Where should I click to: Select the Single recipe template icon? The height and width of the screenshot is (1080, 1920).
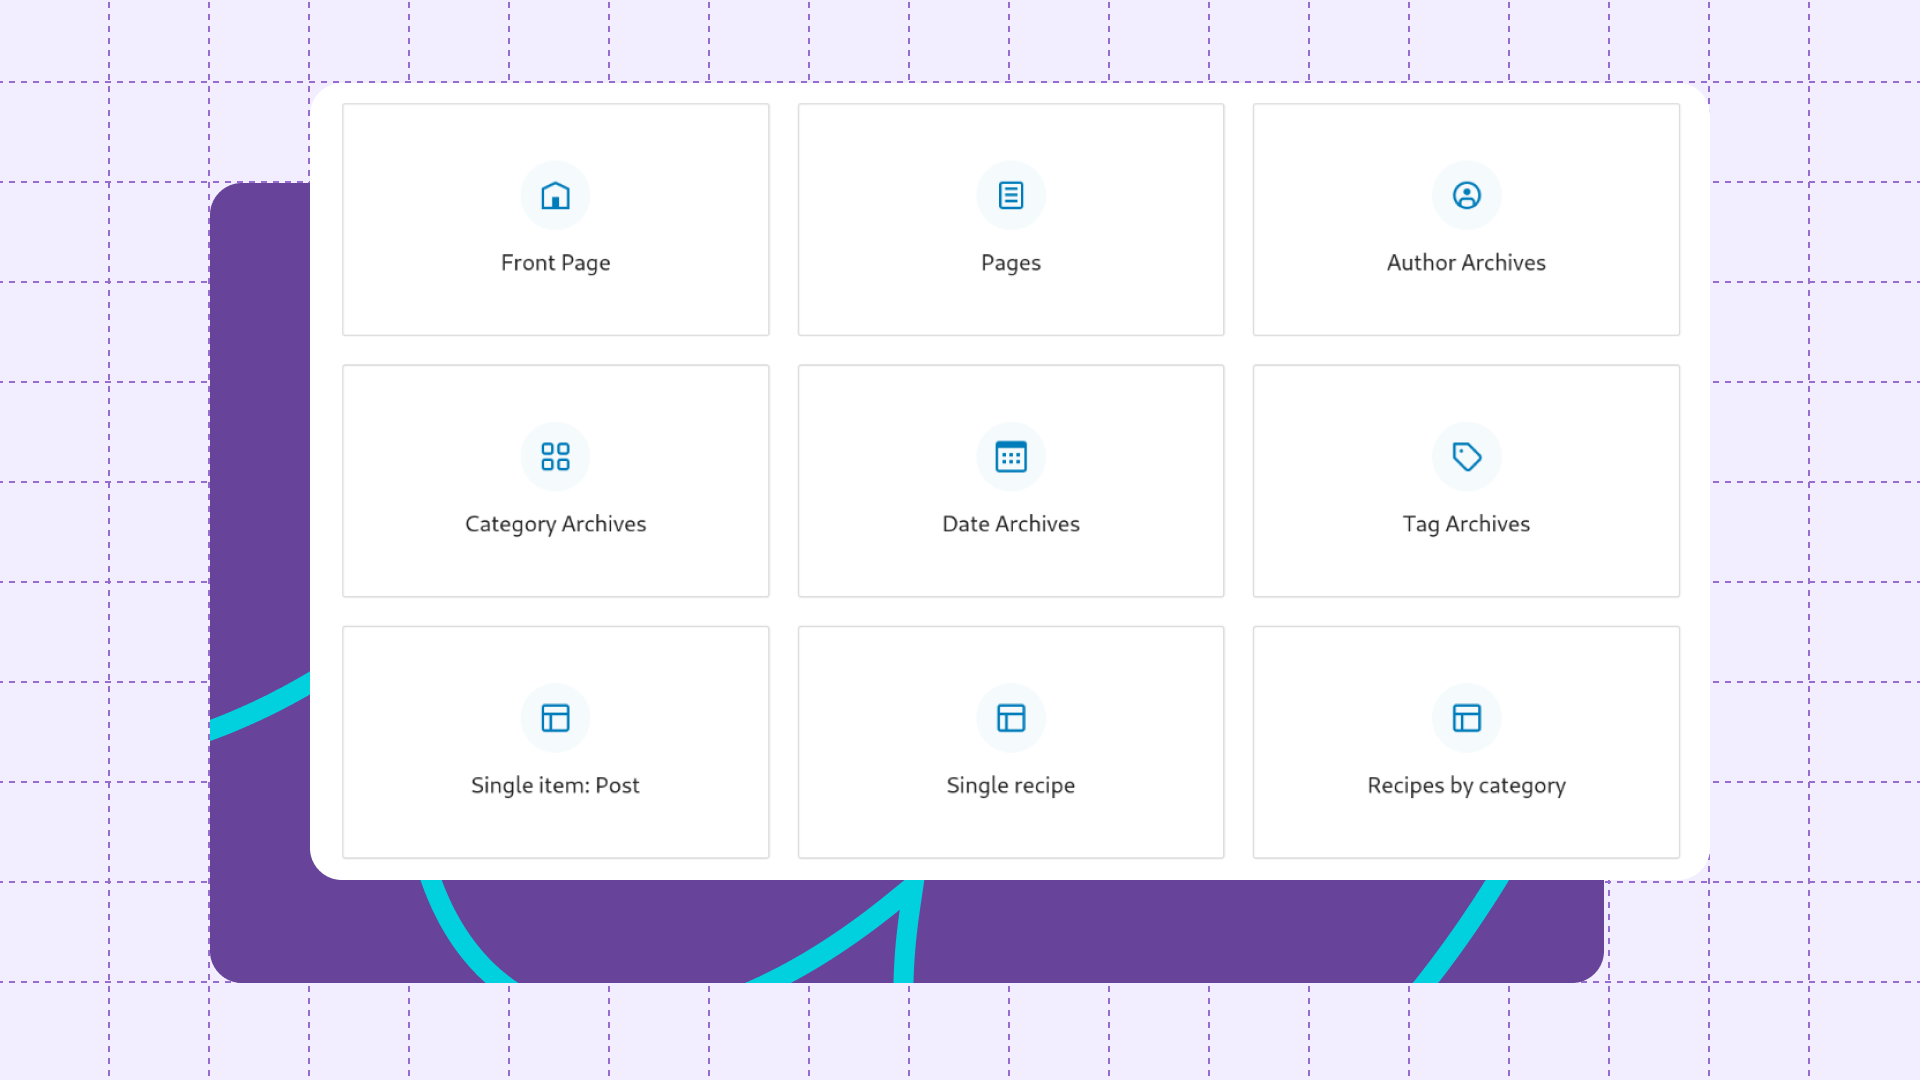1011,717
